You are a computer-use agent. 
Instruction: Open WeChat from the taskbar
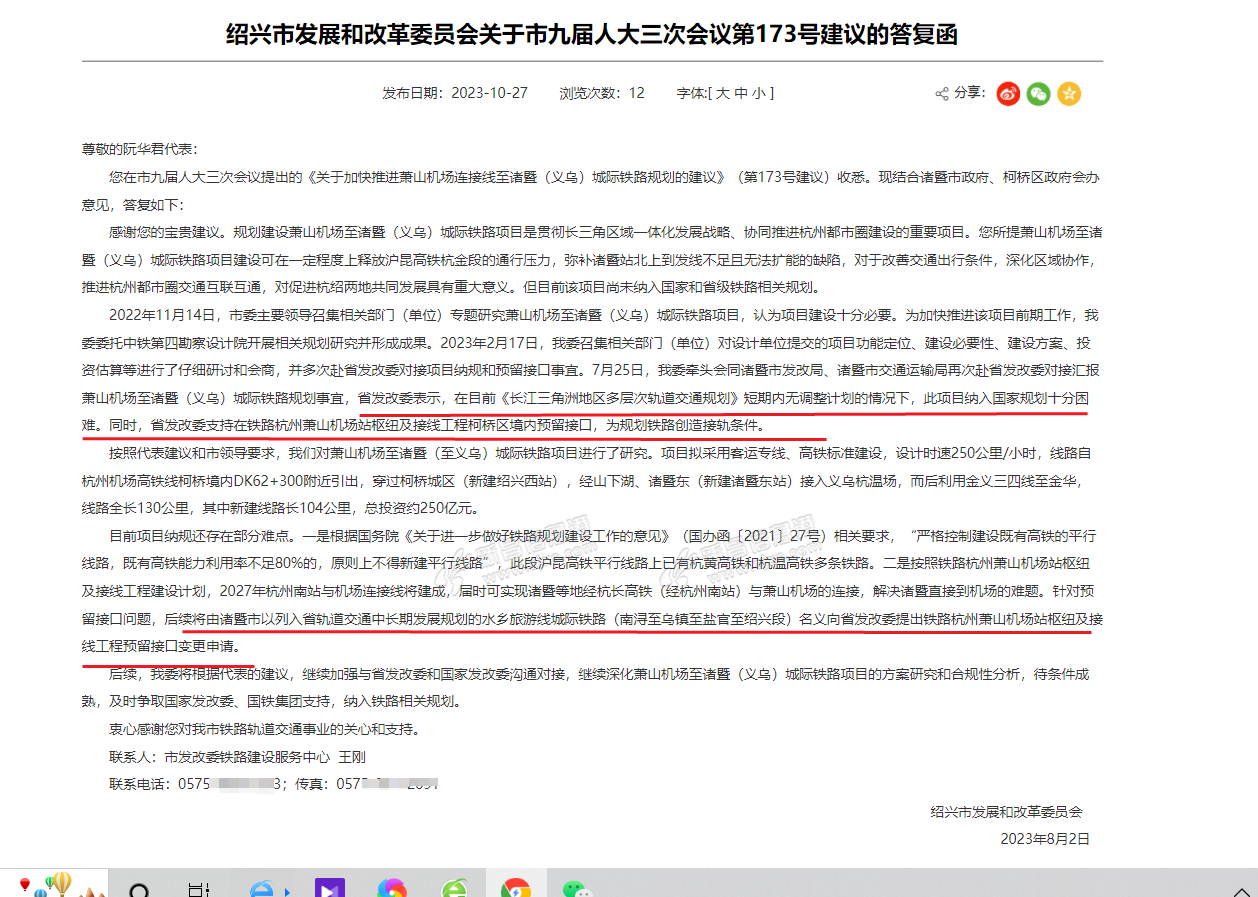tap(575, 889)
